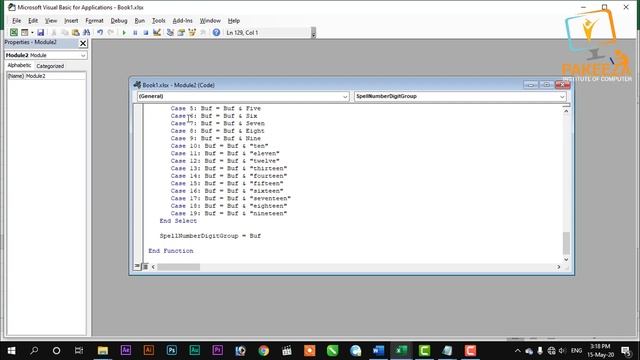
Task: Open the Window menu
Action: (x=210, y=20)
